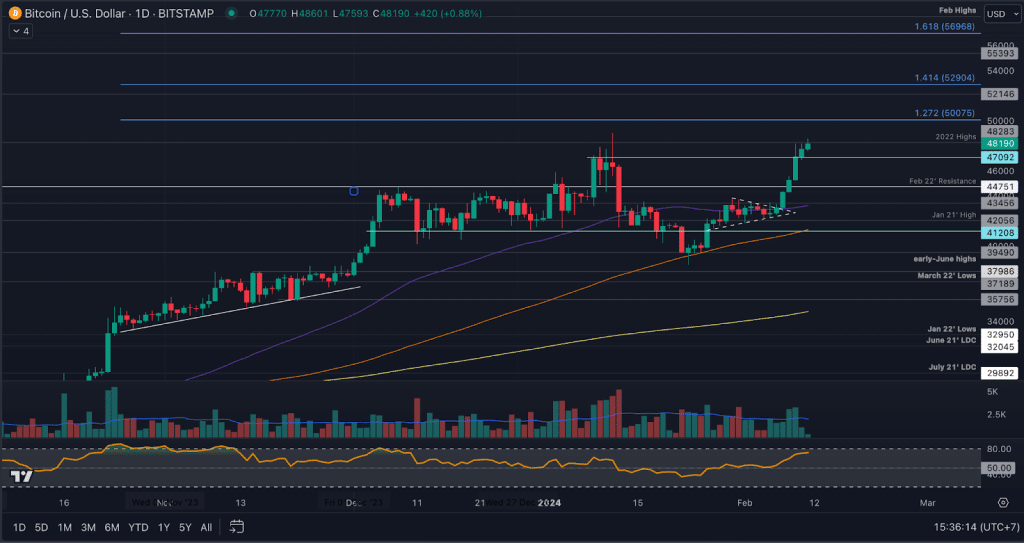Select the YTD time range
1024x543 pixels.
[138, 527]
